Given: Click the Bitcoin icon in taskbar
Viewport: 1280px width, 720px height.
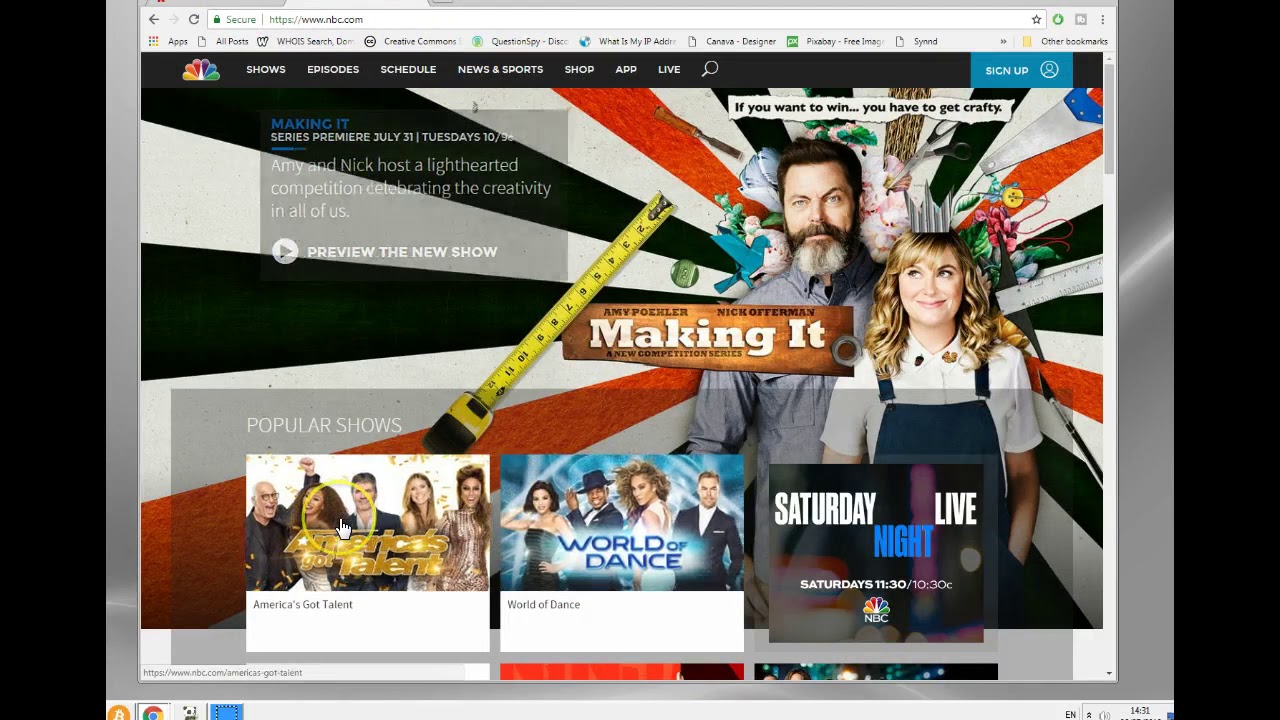Looking at the screenshot, I should (x=119, y=713).
